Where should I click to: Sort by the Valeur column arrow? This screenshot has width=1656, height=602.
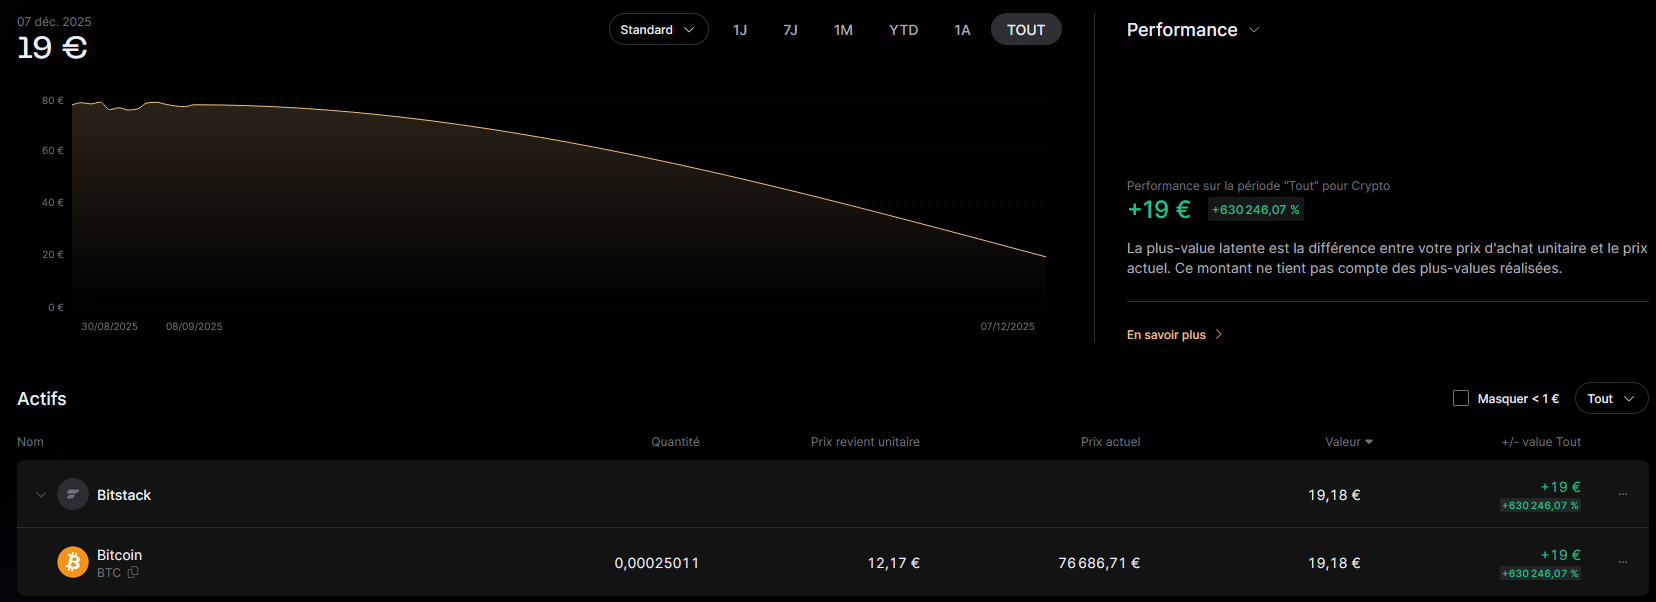coord(1369,442)
